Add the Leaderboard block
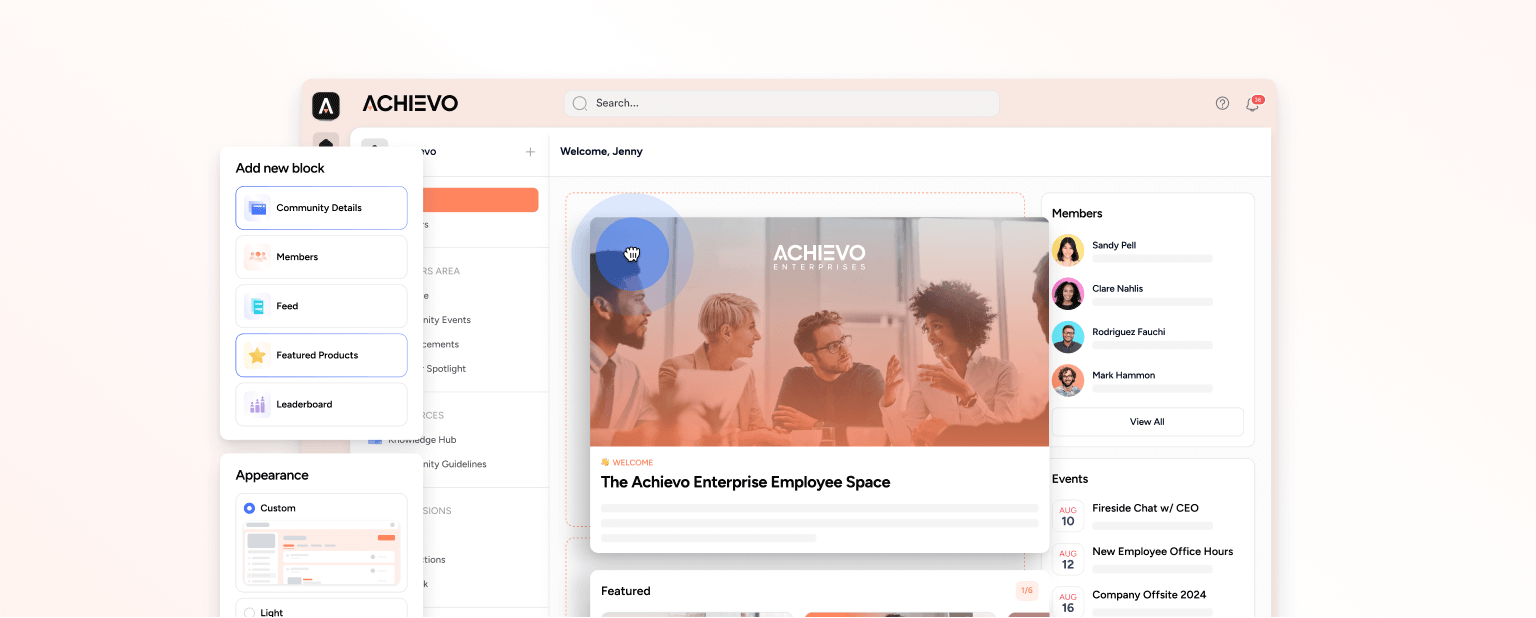This screenshot has height=618, width=1536. click(x=321, y=404)
